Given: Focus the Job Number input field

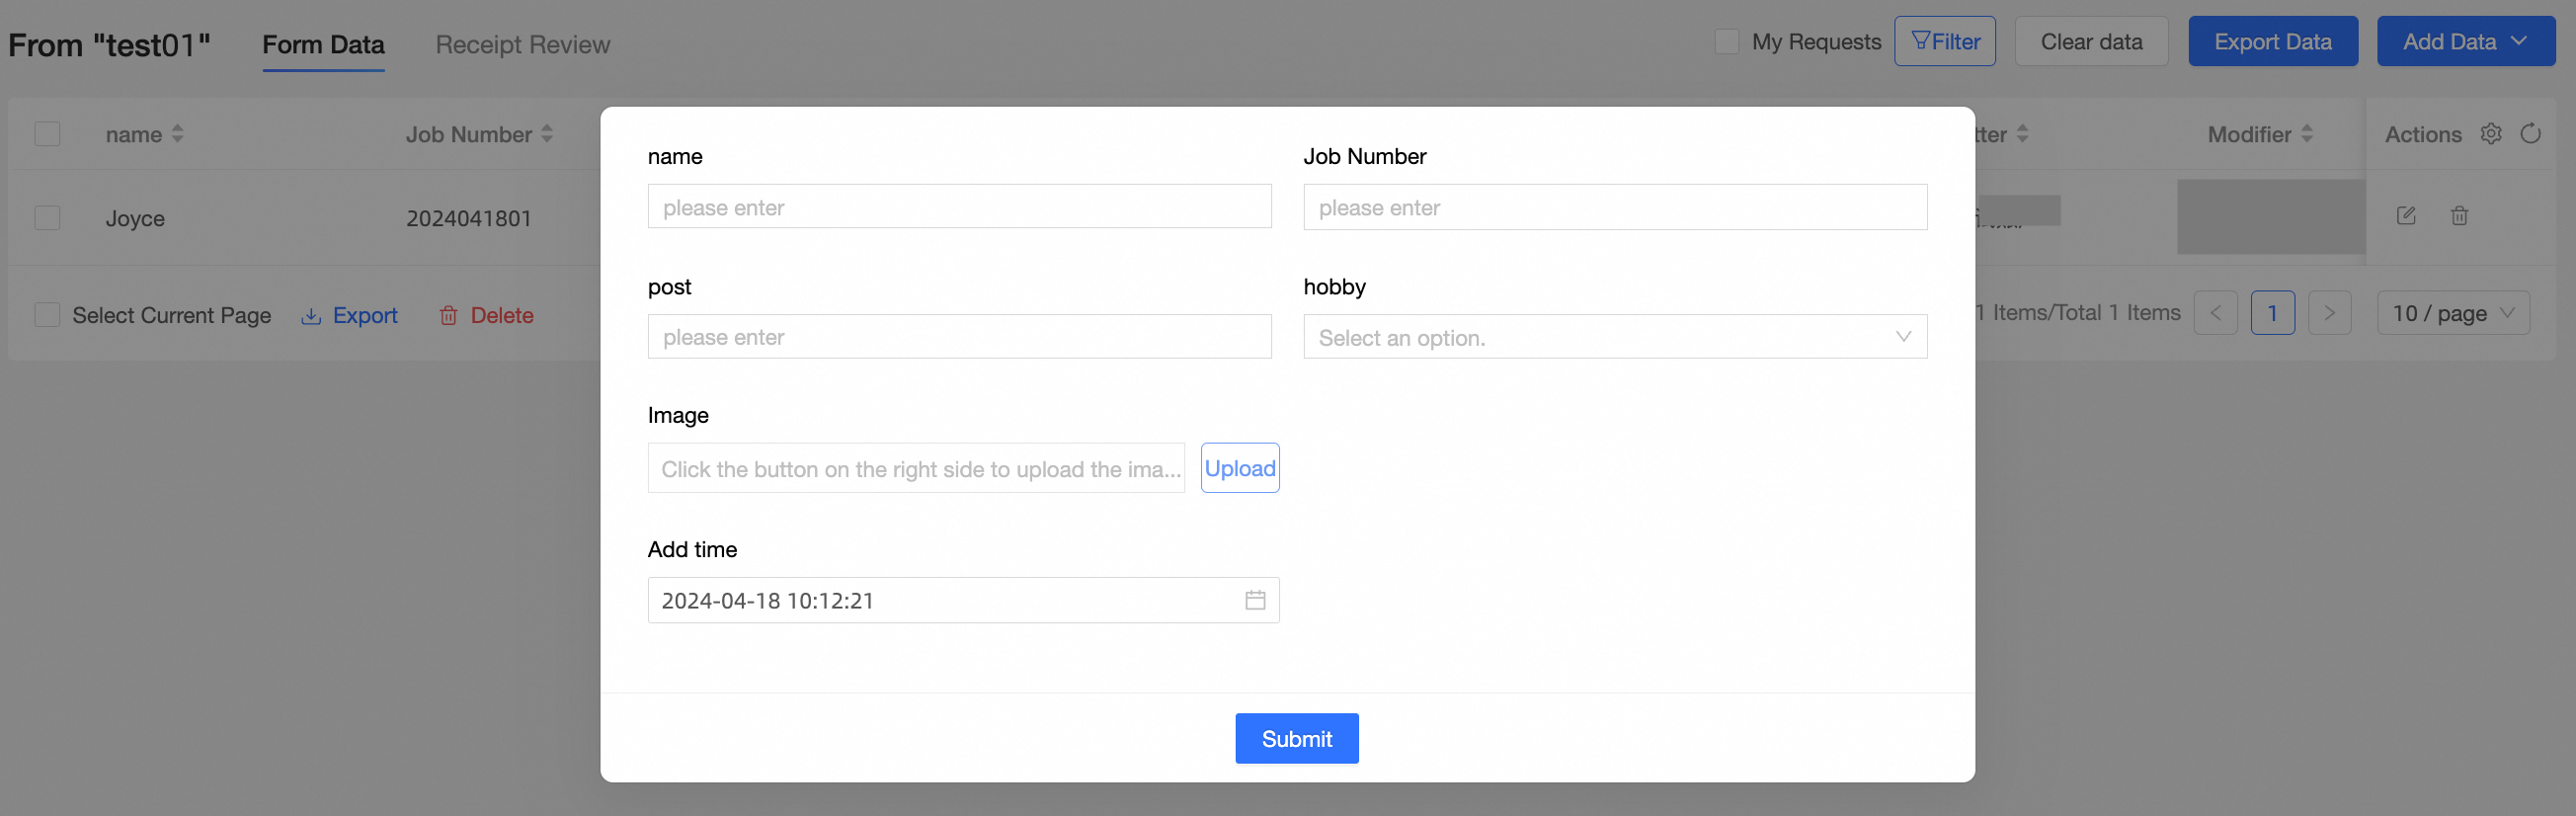Looking at the screenshot, I should 1614,208.
